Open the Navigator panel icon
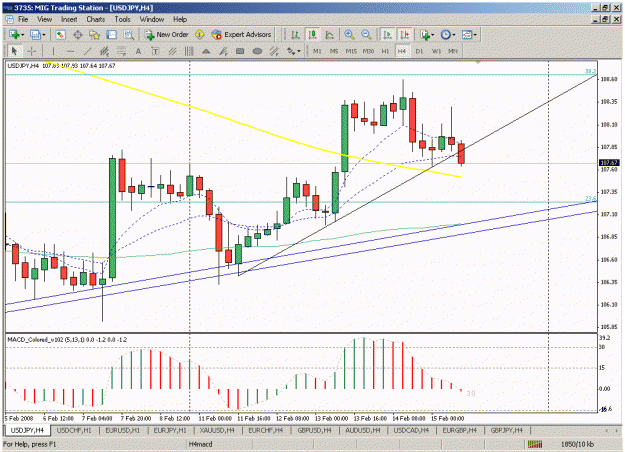Viewport: 625px width, 452px height. pyautogui.click(x=94, y=35)
